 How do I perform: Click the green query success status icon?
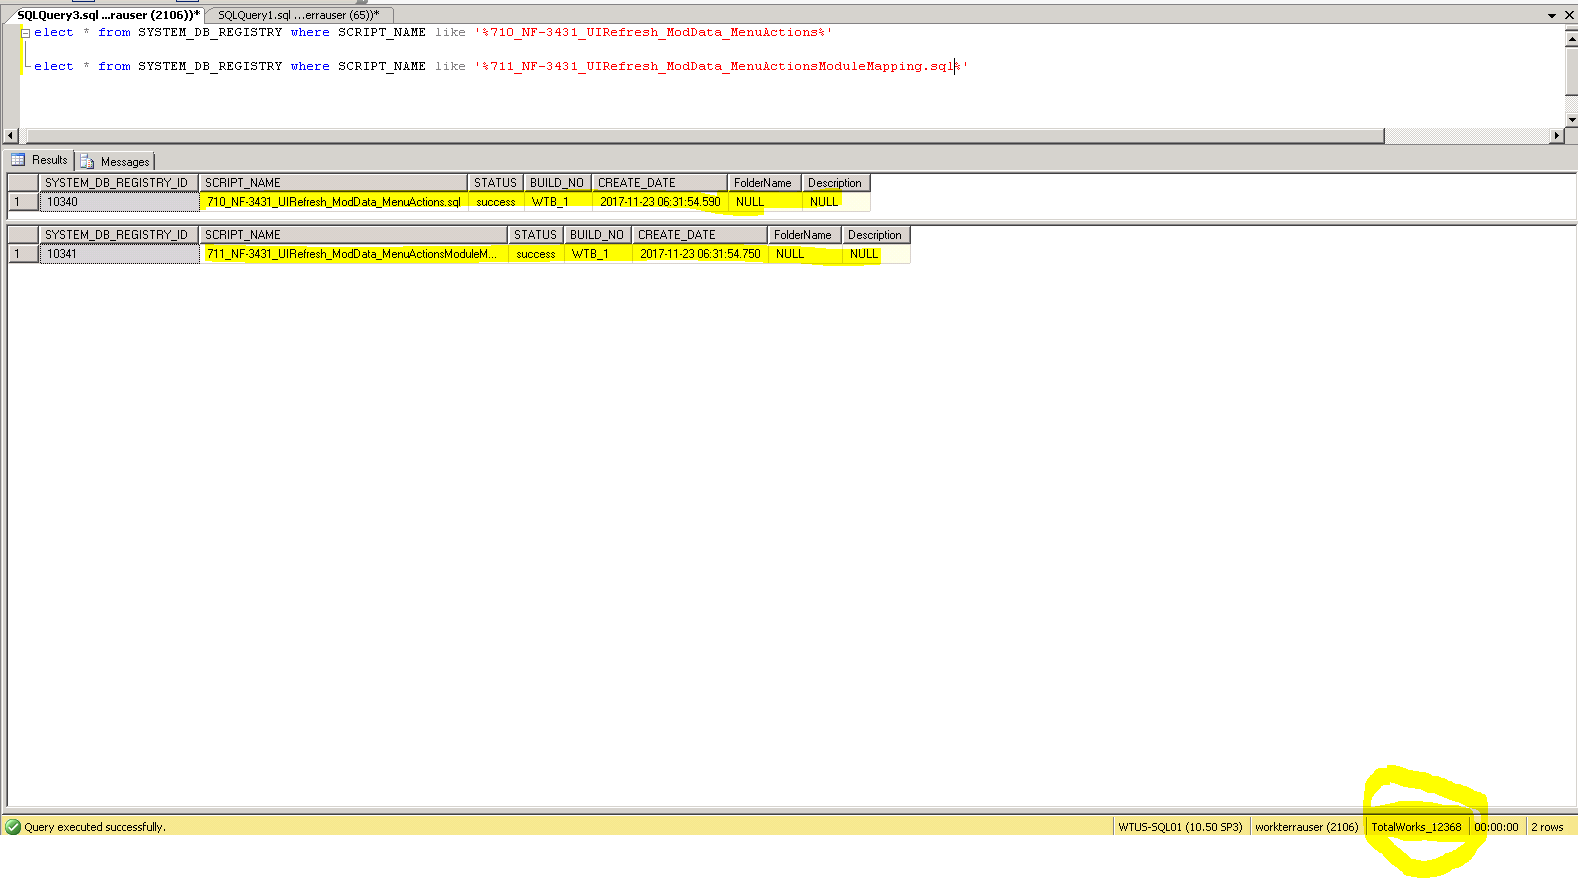pyautogui.click(x=13, y=827)
